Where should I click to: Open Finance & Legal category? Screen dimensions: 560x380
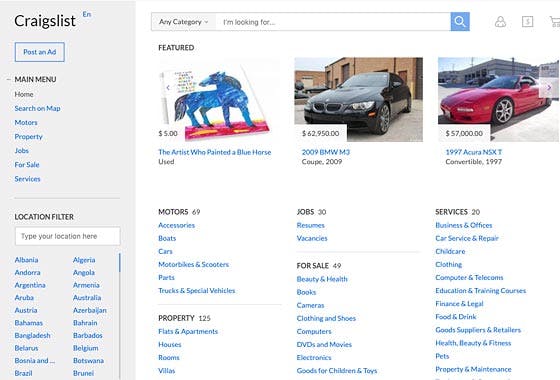(x=459, y=304)
